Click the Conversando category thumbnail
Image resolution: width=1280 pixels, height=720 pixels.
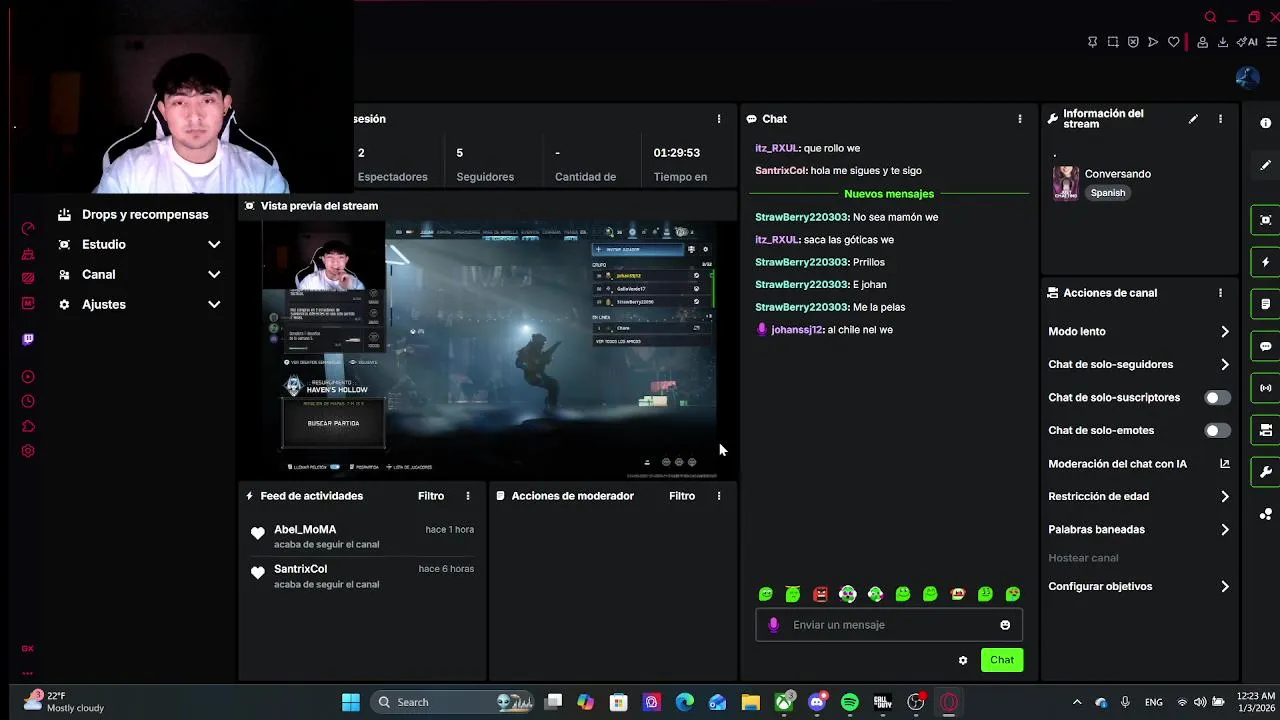point(1066,183)
